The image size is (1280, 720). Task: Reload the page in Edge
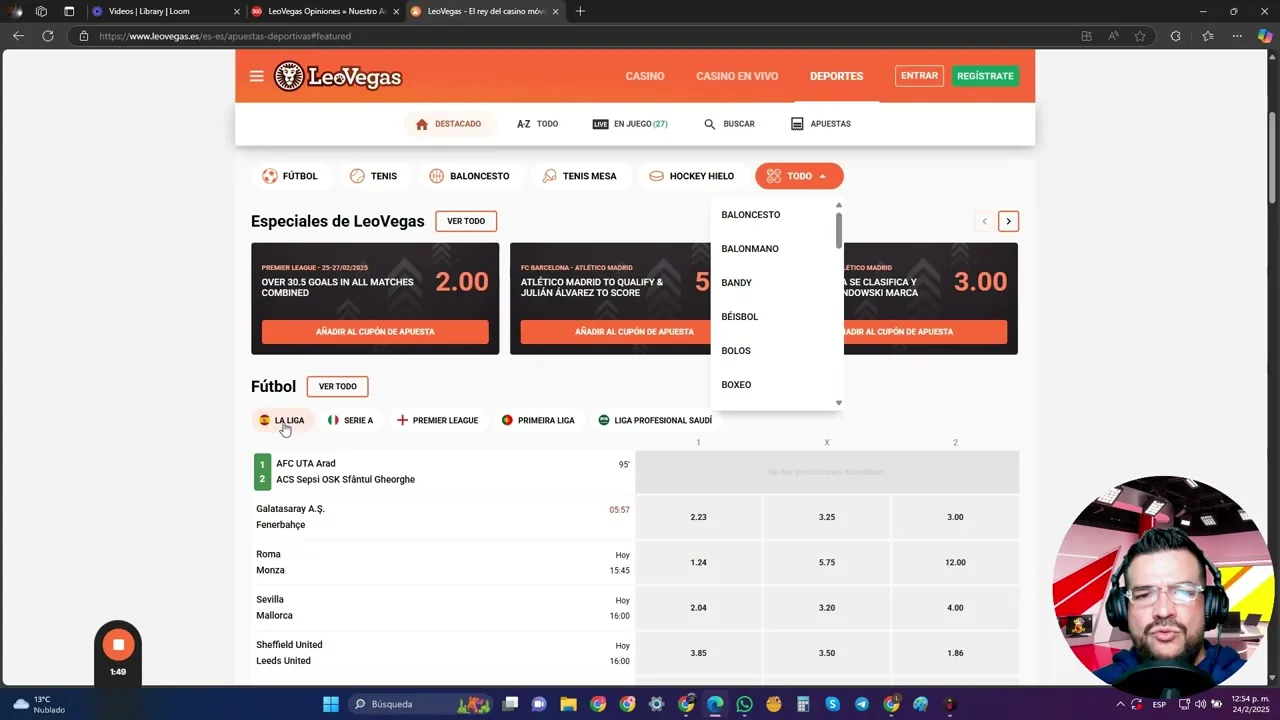click(47, 36)
